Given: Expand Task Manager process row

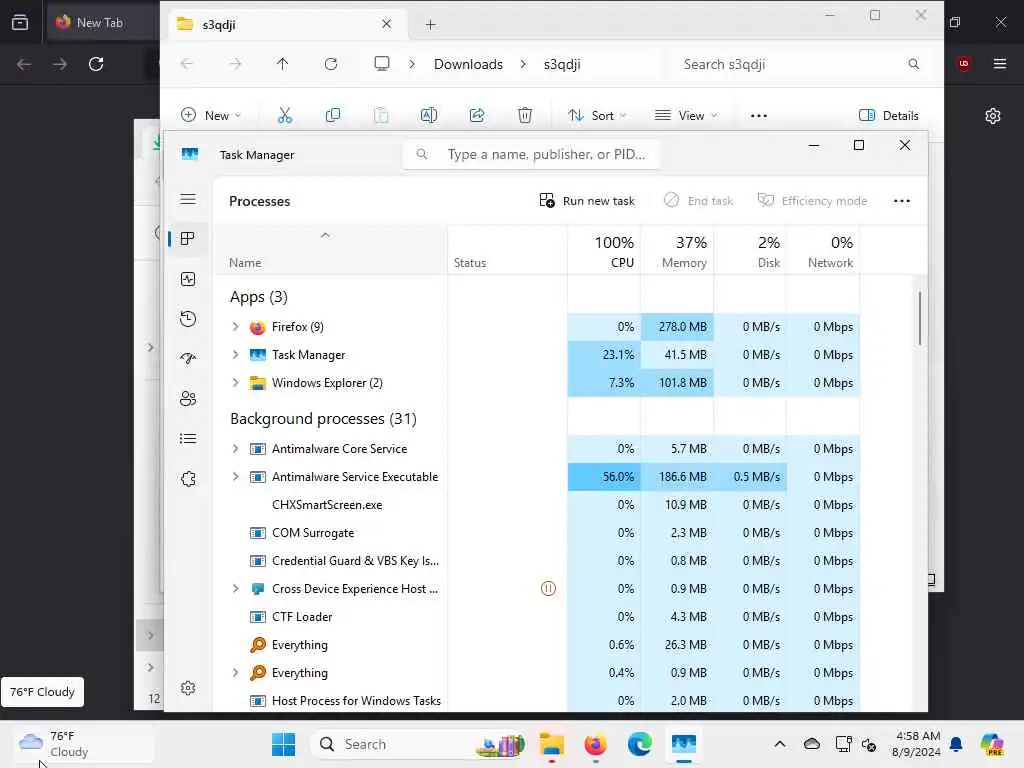Looking at the screenshot, I should (x=235, y=355).
